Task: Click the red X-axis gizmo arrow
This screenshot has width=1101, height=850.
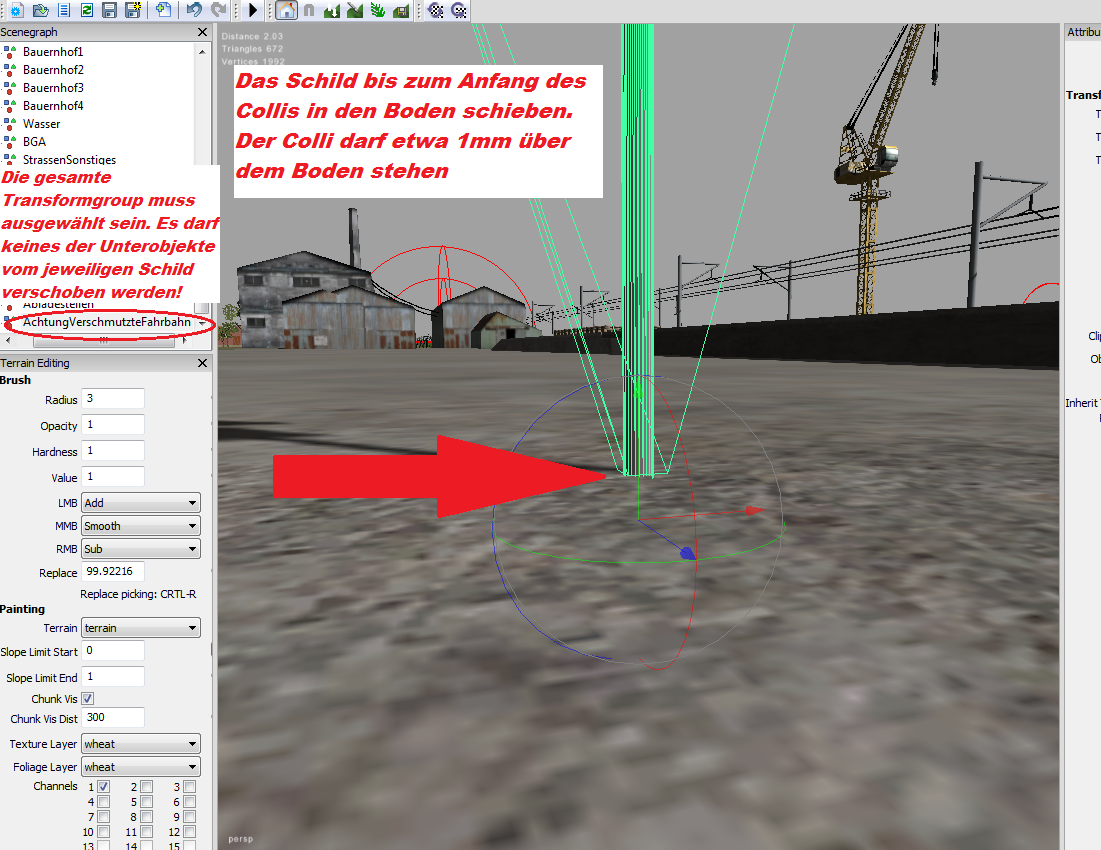Action: click(x=755, y=510)
